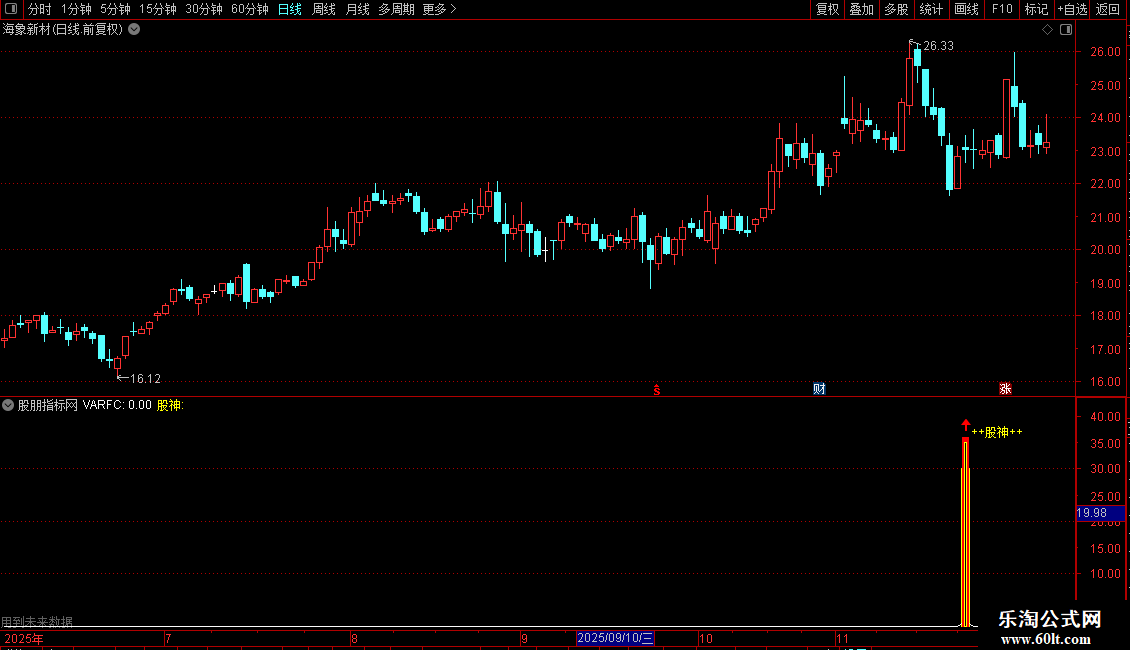
Task: Switch to 30分钟 period
Action: [203, 9]
